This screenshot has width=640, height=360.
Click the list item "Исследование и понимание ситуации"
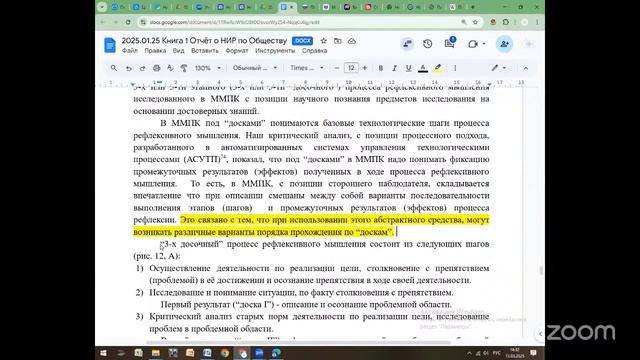tap(301, 293)
